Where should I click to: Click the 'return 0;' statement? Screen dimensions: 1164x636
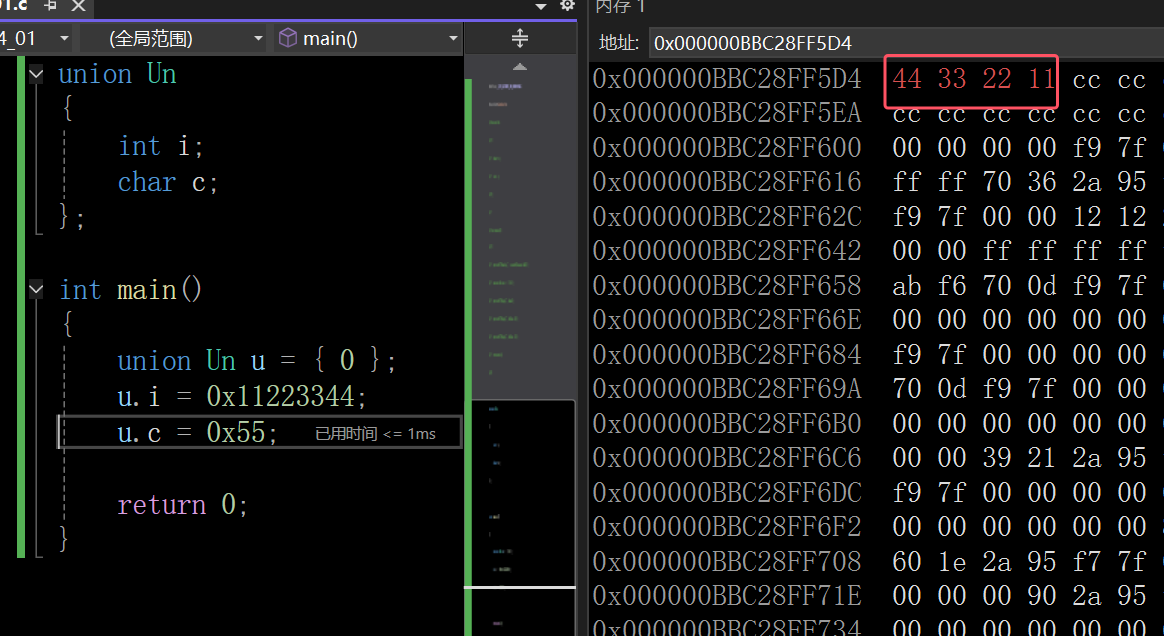[182, 505]
